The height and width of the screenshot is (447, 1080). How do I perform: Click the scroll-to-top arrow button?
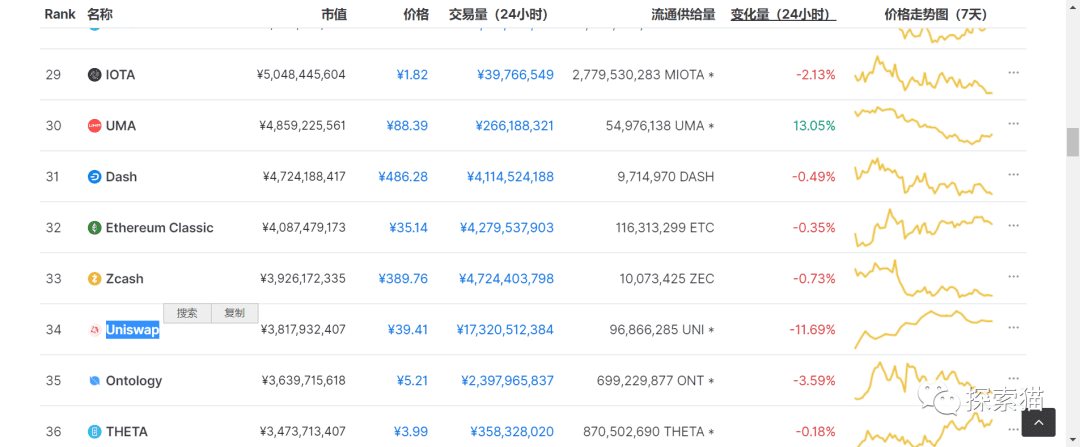pos(1038,422)
